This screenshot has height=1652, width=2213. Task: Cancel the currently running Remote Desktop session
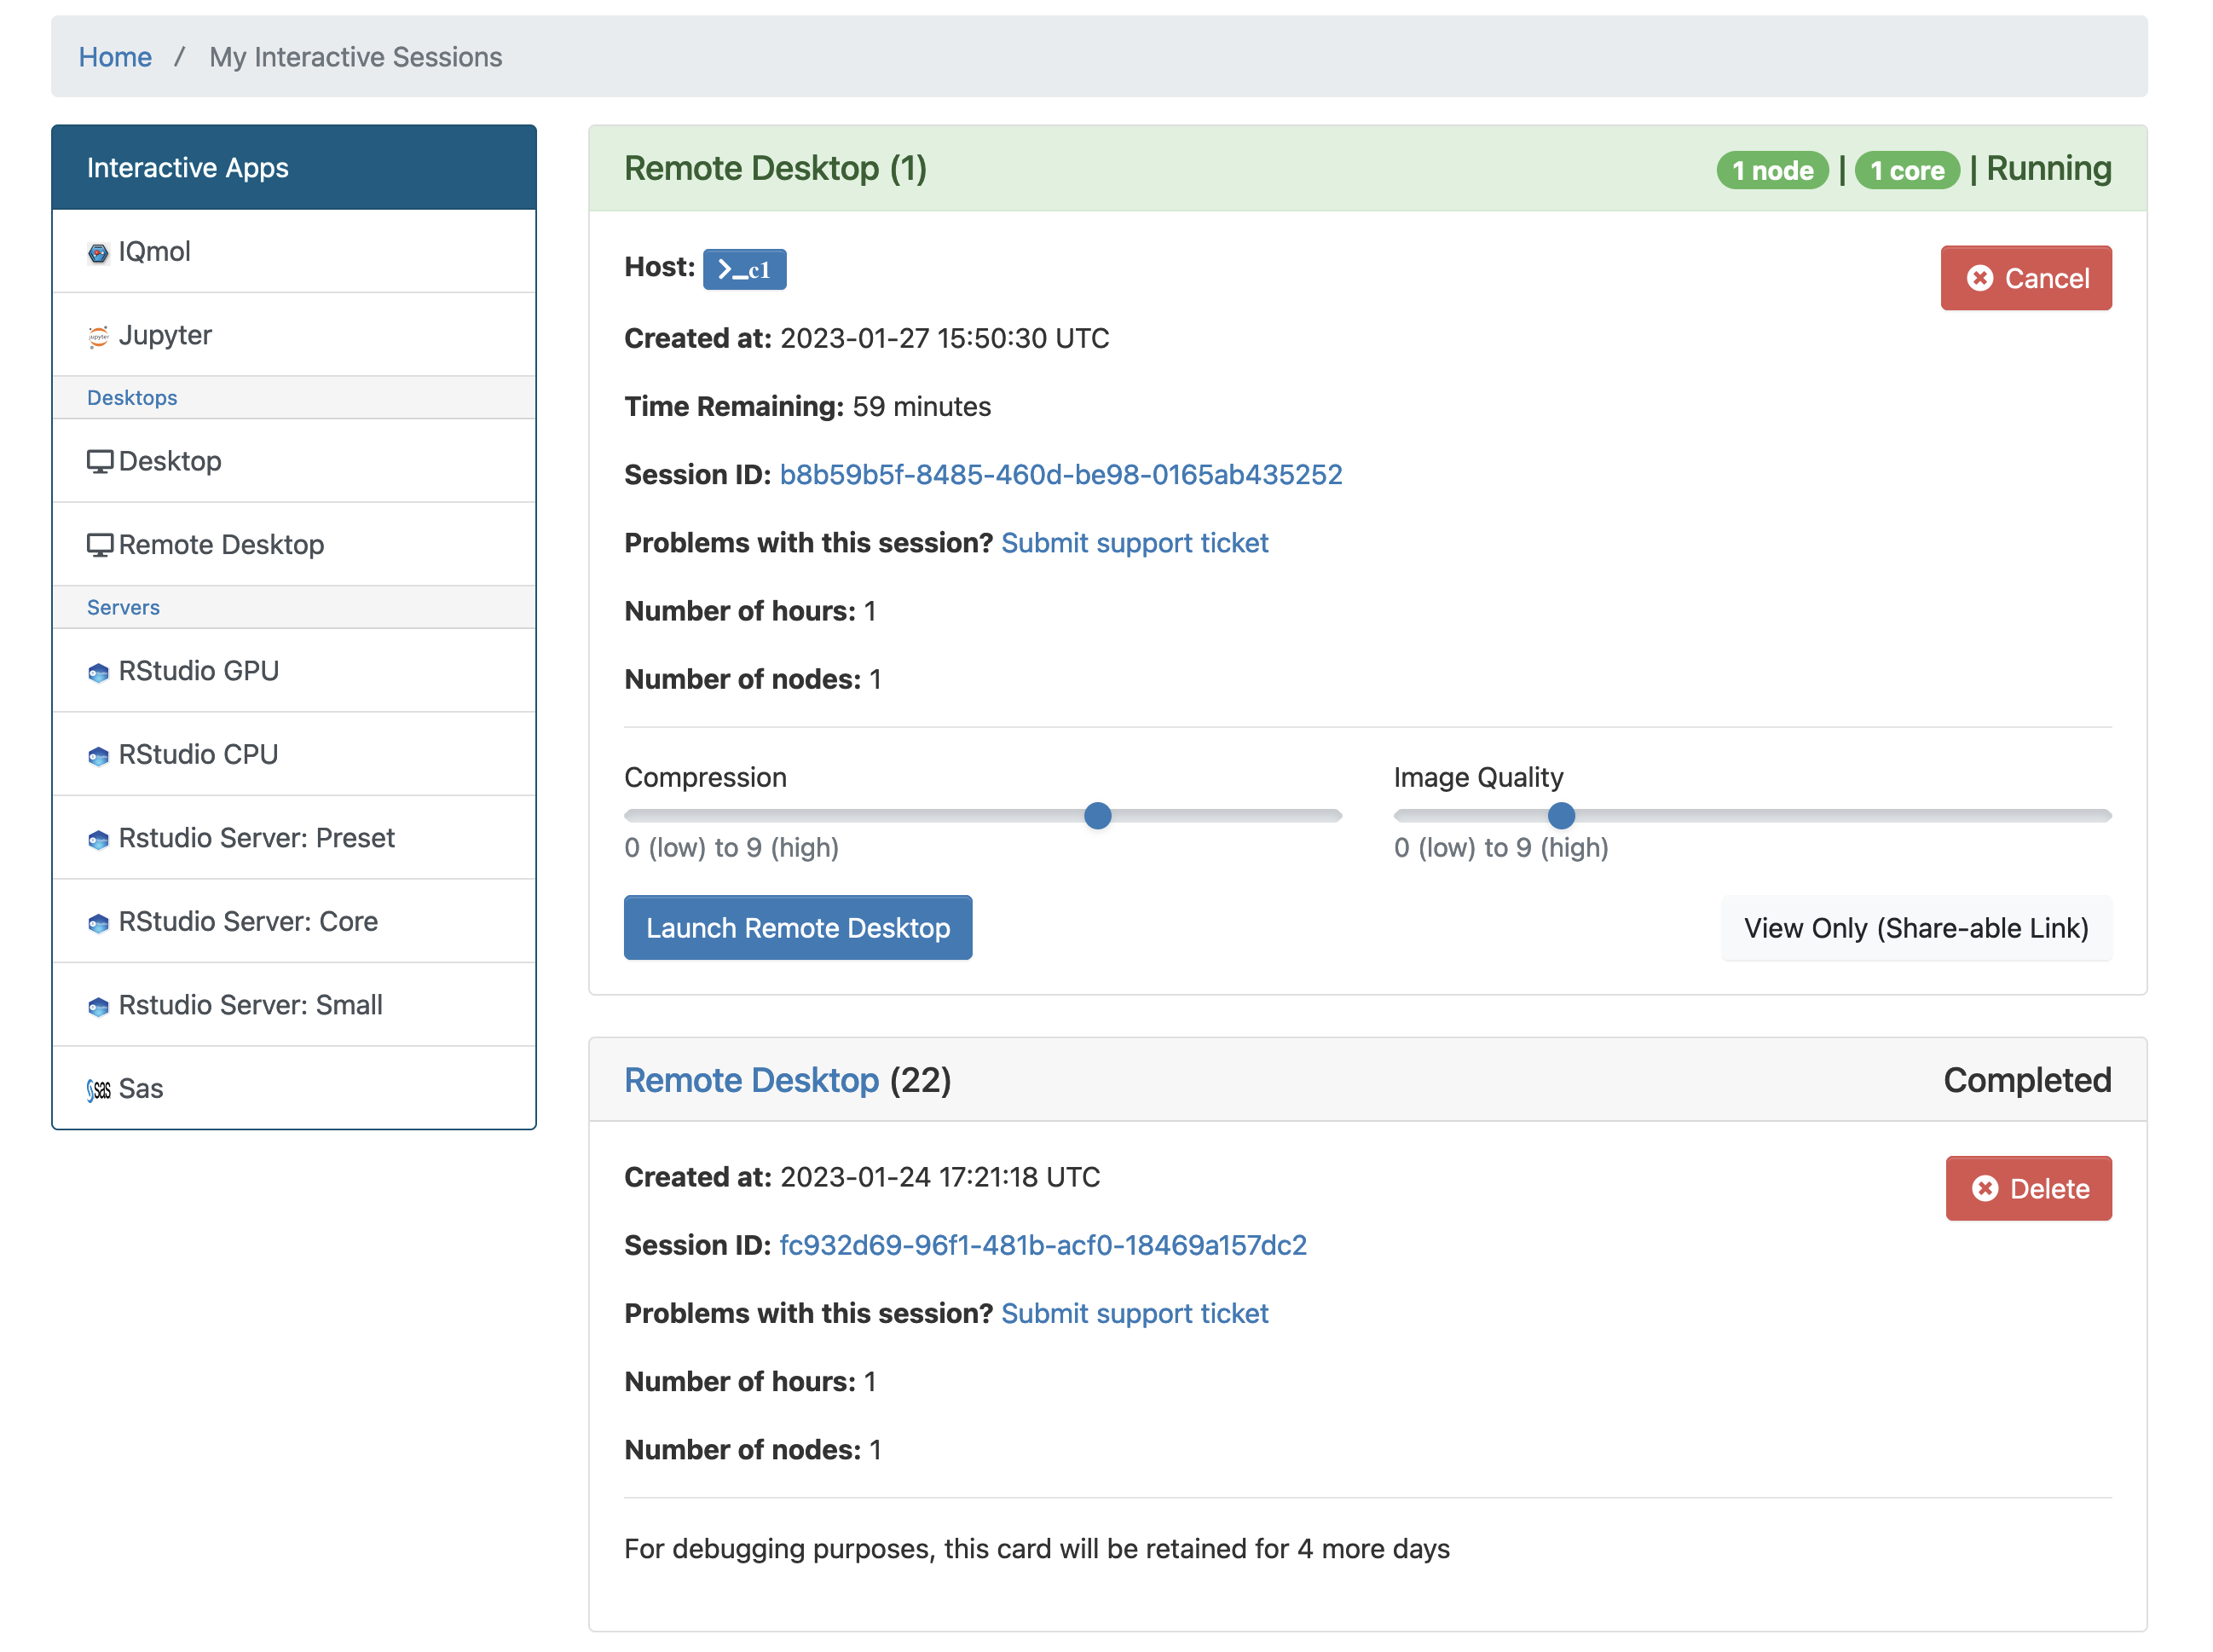[x=2025, y=276]
